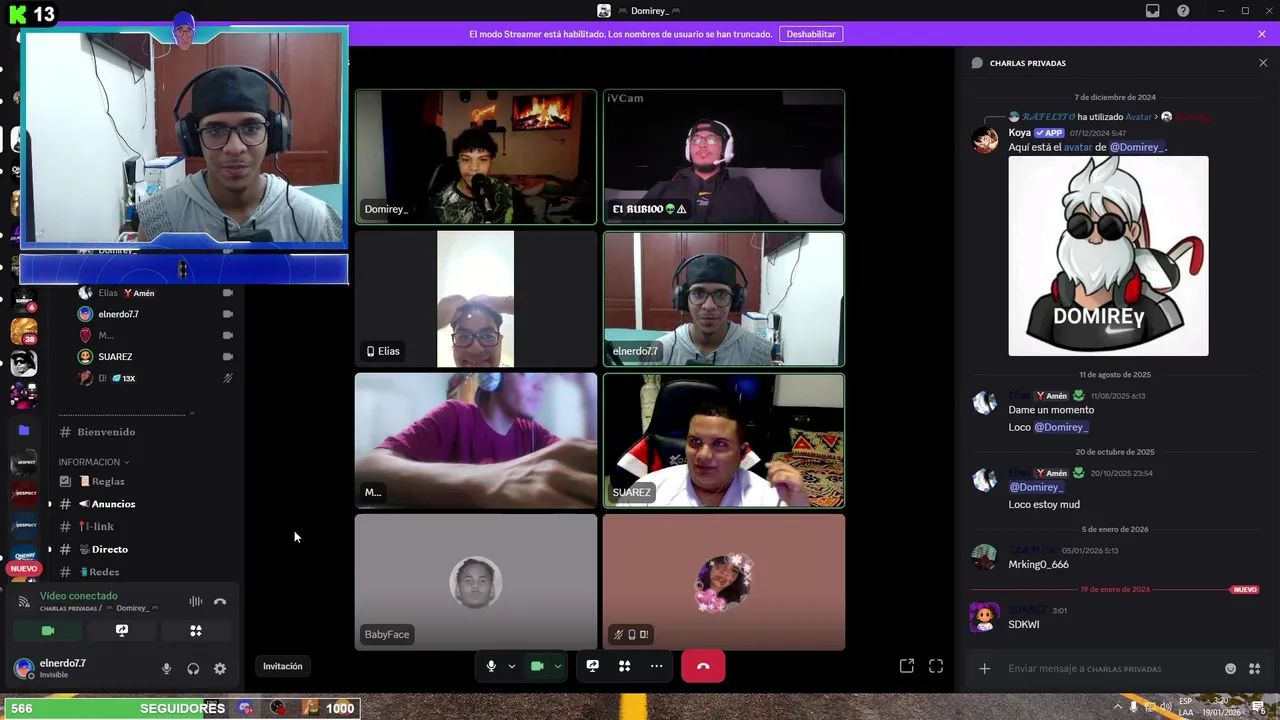The image size is (1280, 720).
Task: Open activities button in voice status panel
Action: pyautogui.click(x=196, y=631)
